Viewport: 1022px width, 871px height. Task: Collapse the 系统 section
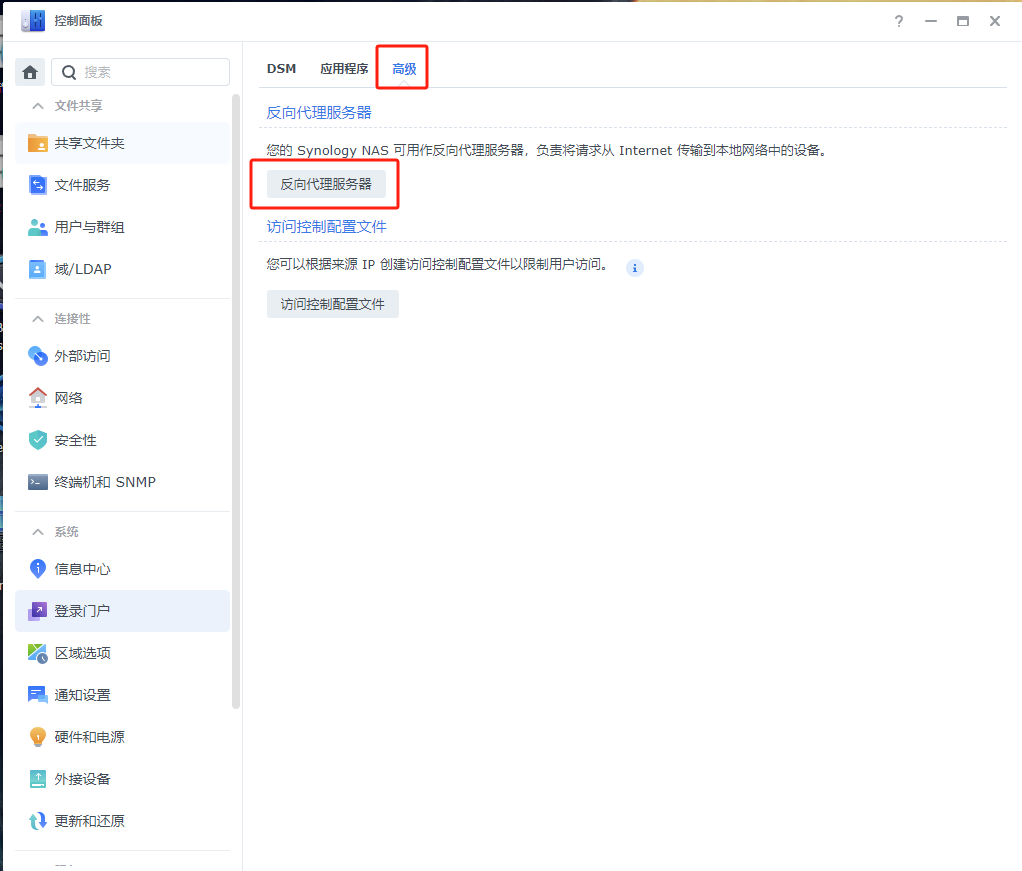tap(38, 532)
